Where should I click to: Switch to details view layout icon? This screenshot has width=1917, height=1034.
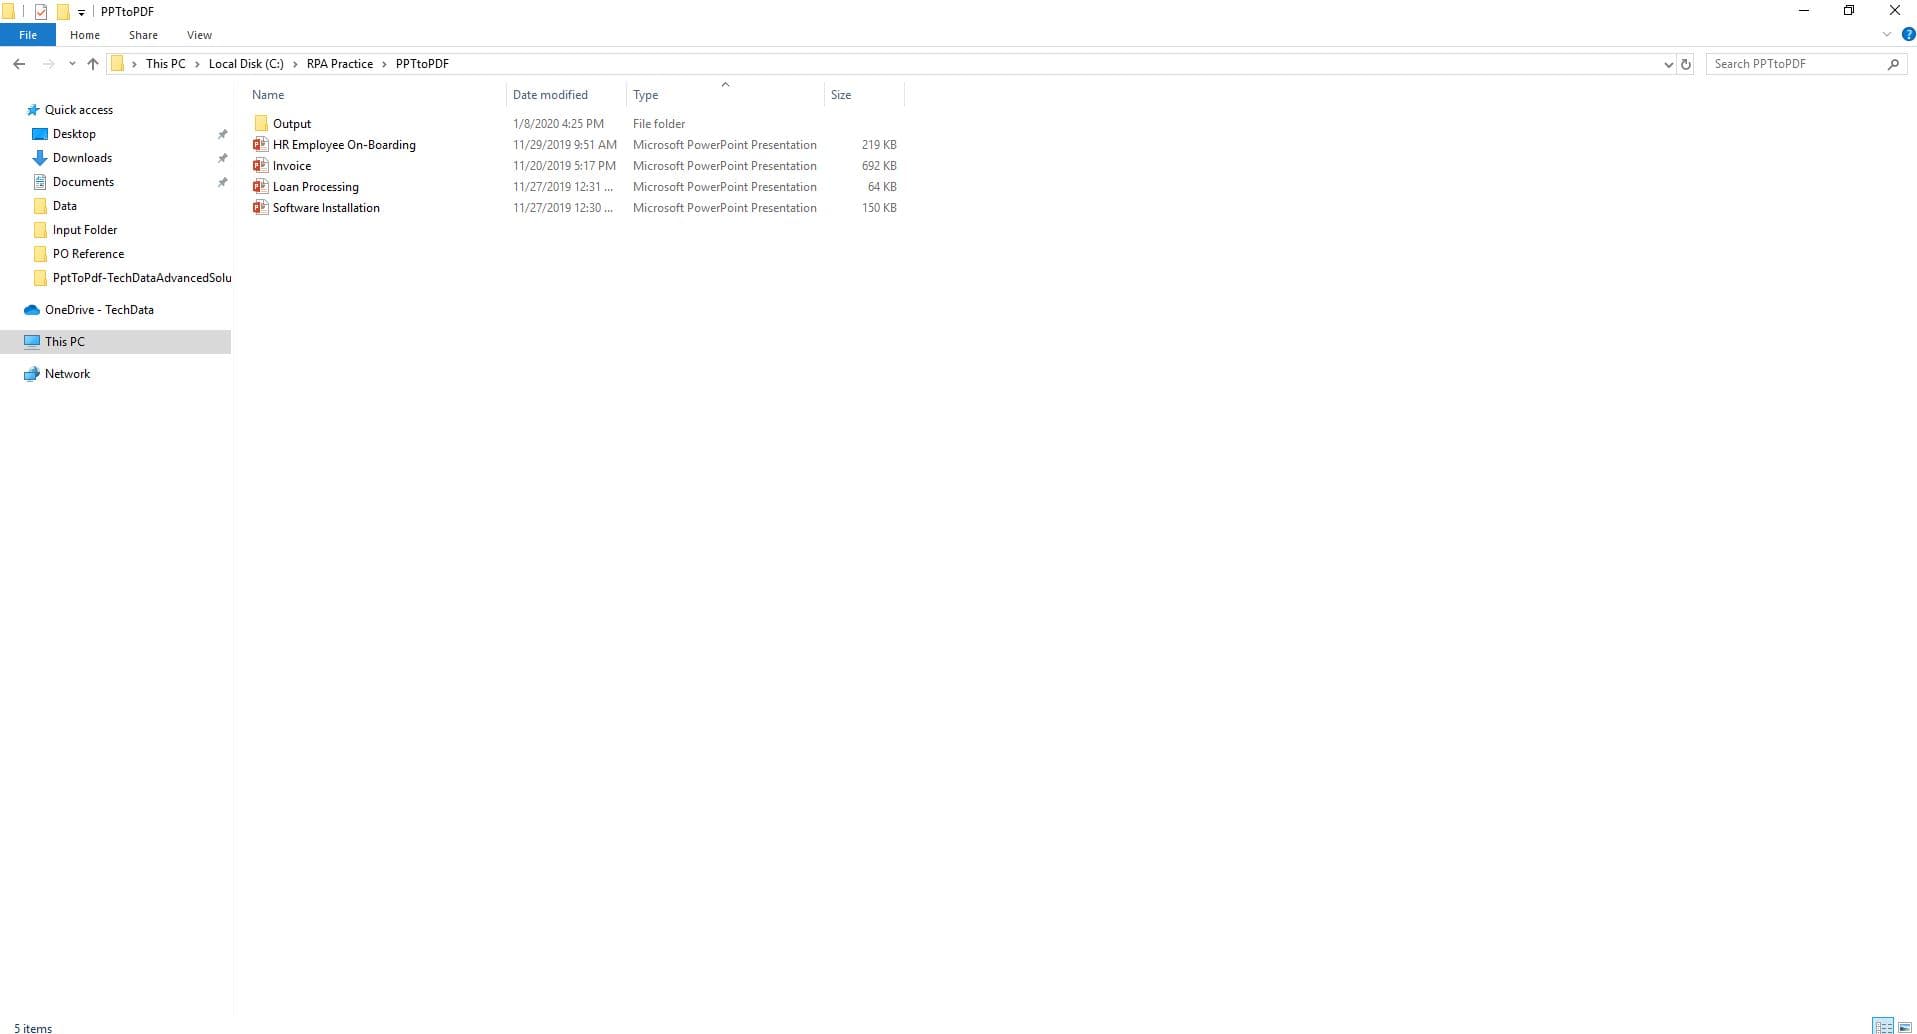pyautogui.click(x=1883, y=1027)
